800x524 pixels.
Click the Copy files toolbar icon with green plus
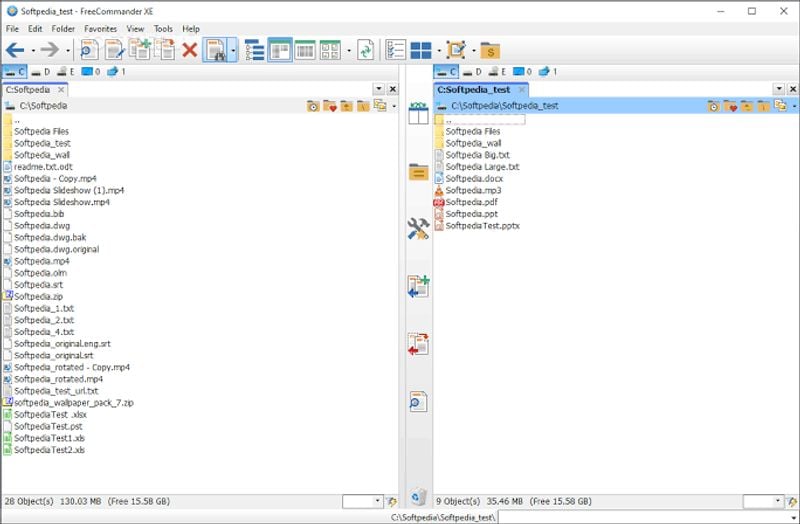tap(139, 49)
